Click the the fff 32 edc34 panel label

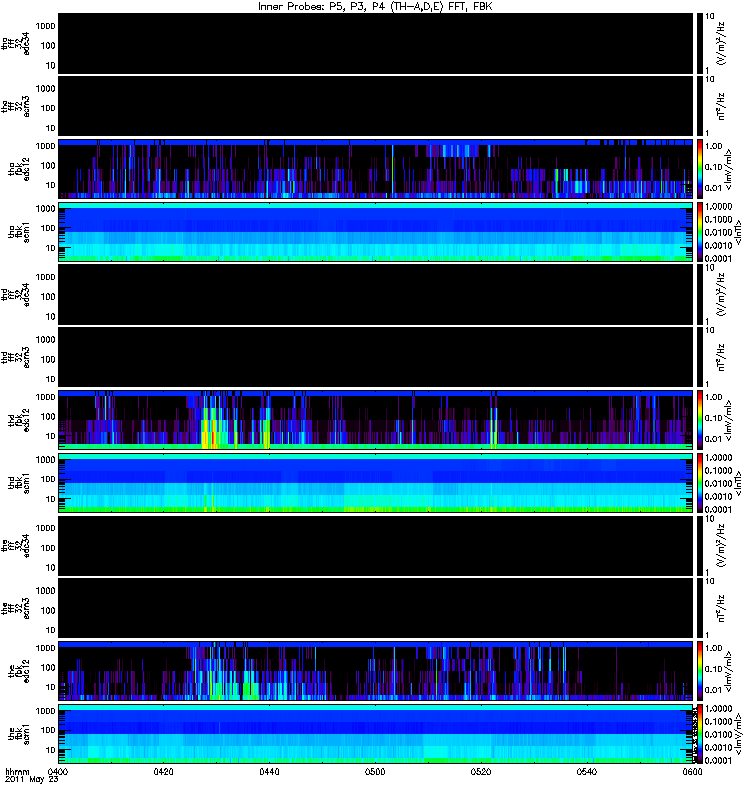(x=16, y=546)
